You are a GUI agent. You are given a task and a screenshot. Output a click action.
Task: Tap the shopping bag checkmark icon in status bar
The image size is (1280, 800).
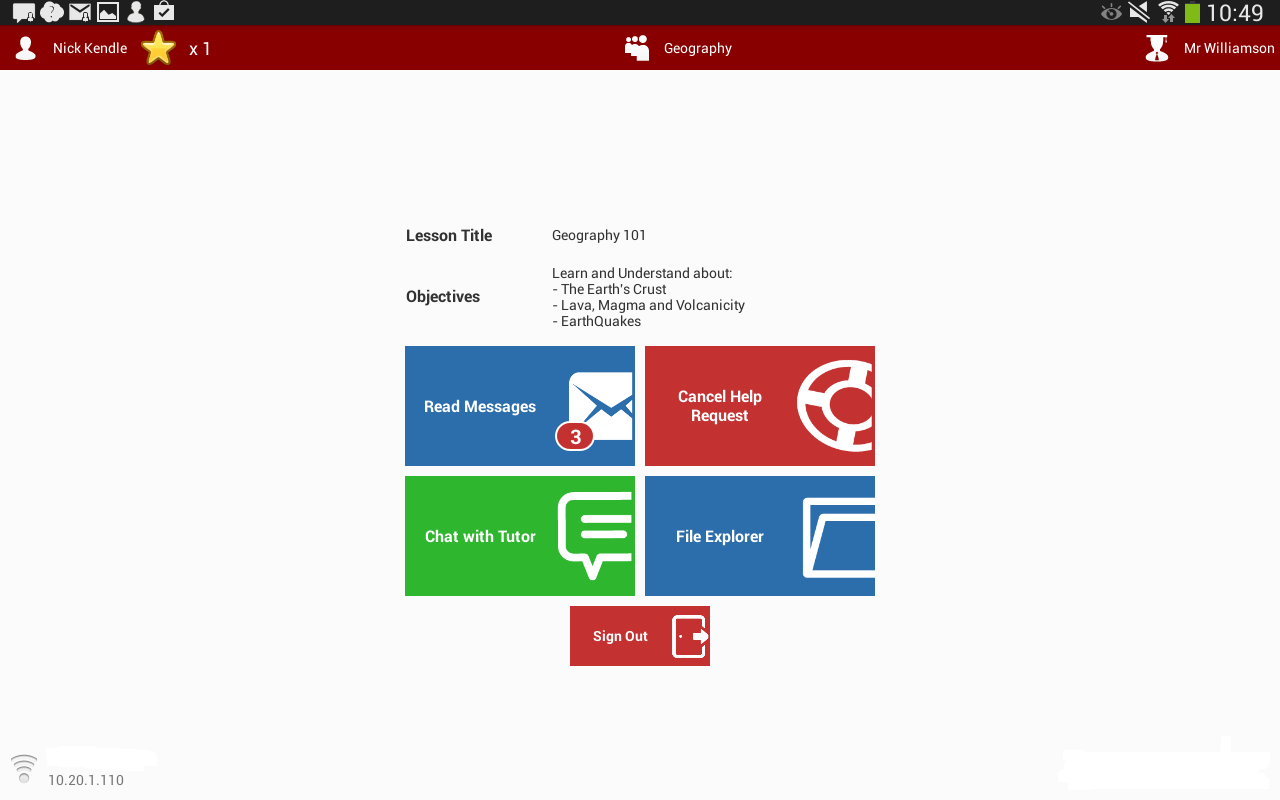click(164, 12)
